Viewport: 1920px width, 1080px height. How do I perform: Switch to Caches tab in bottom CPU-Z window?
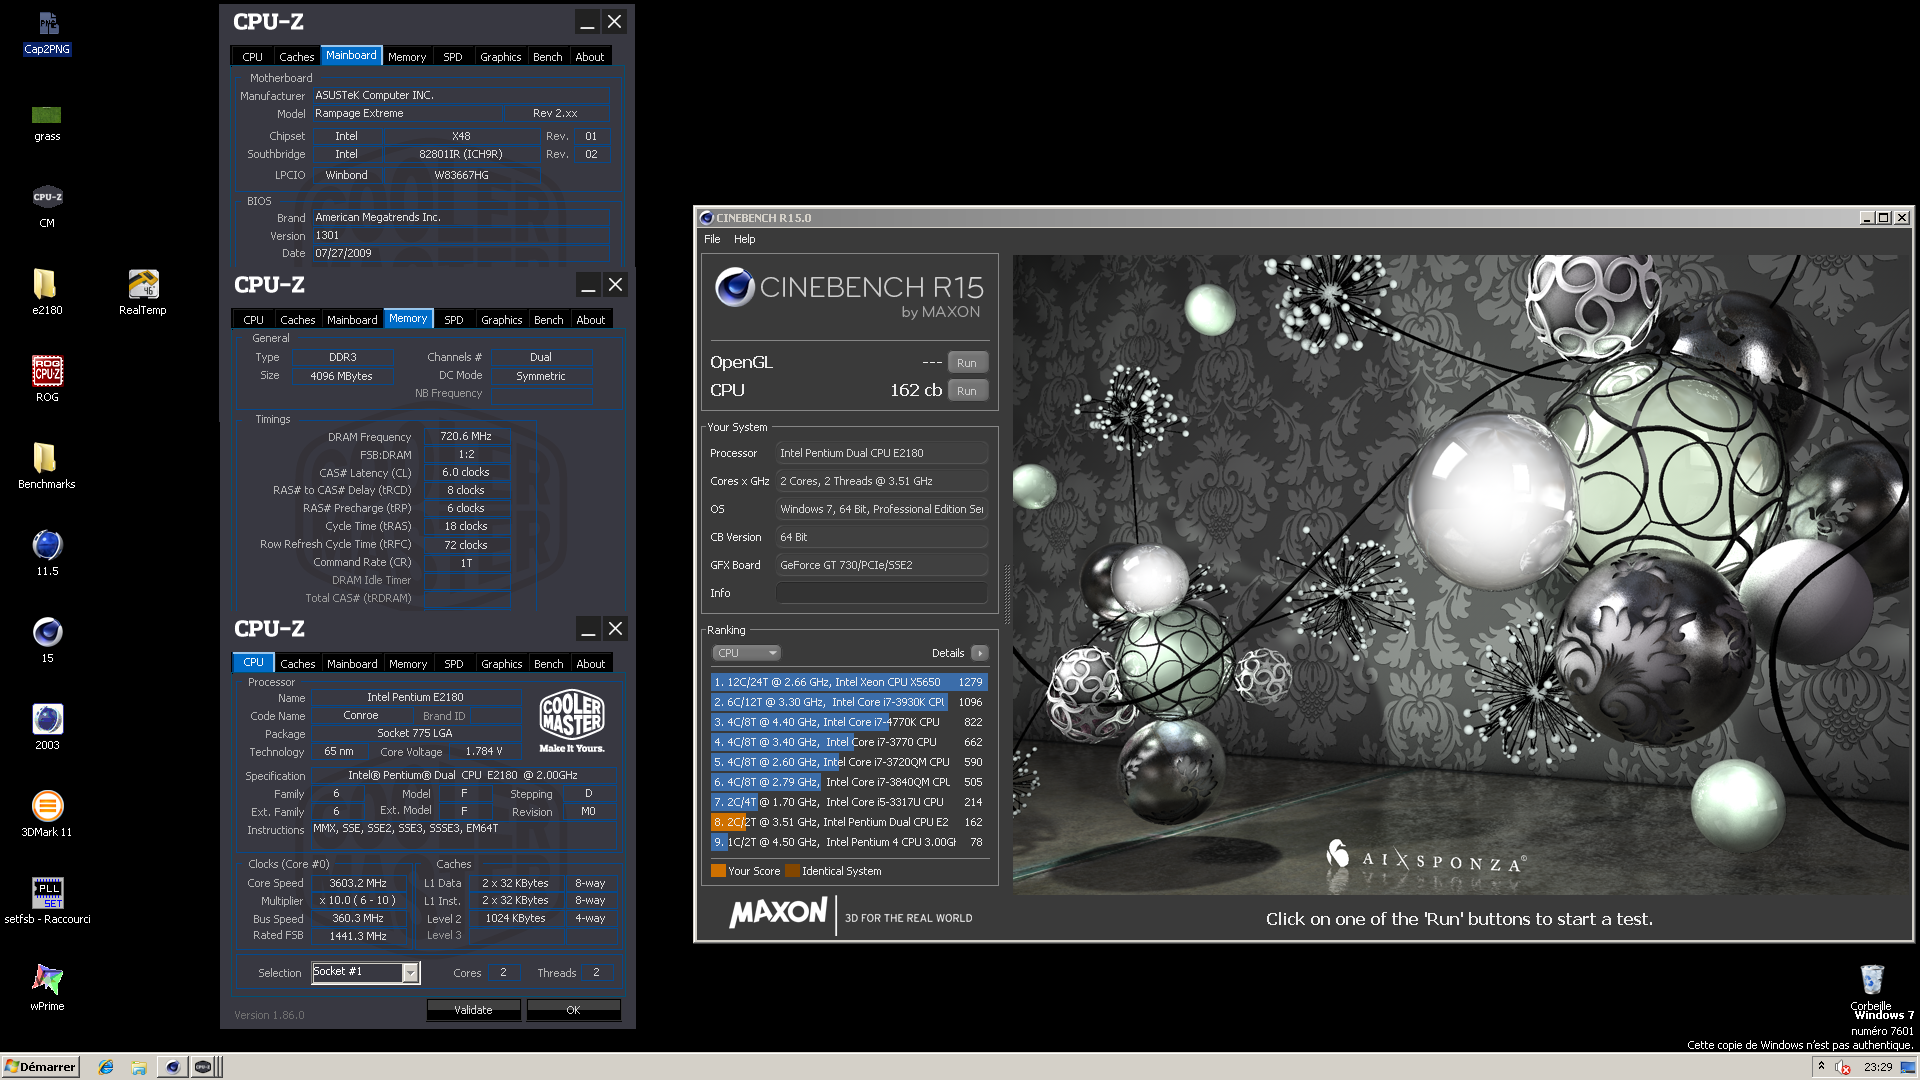(x=297, y=664)
